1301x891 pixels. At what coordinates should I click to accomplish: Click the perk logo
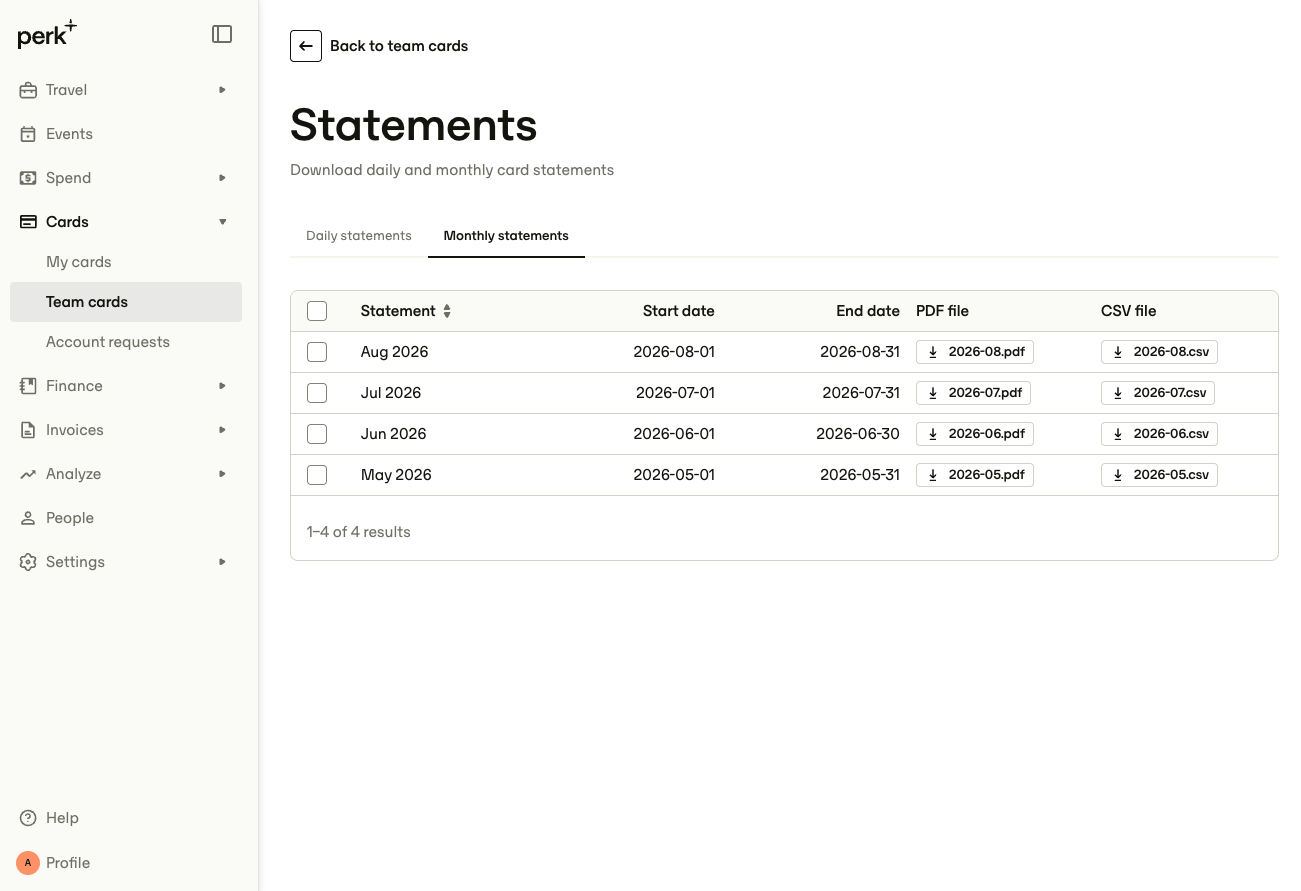47,34
